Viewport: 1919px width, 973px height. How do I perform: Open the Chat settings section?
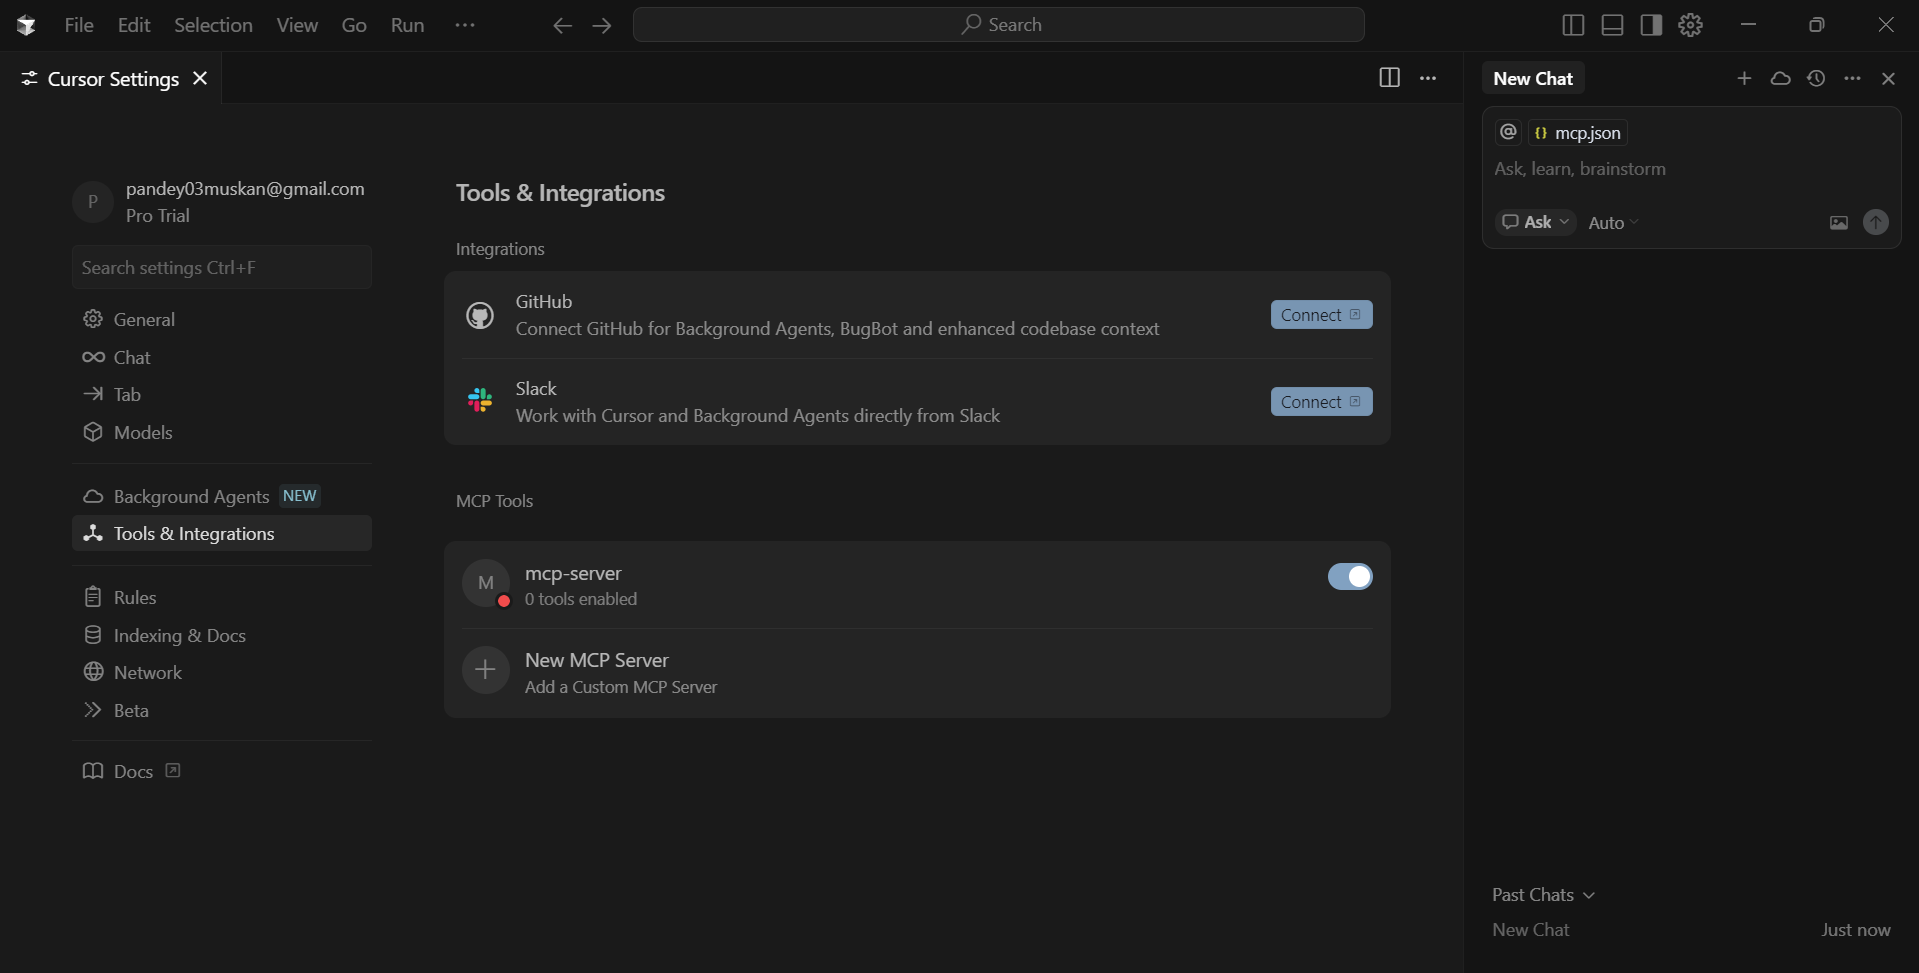(x=222, y=357)
